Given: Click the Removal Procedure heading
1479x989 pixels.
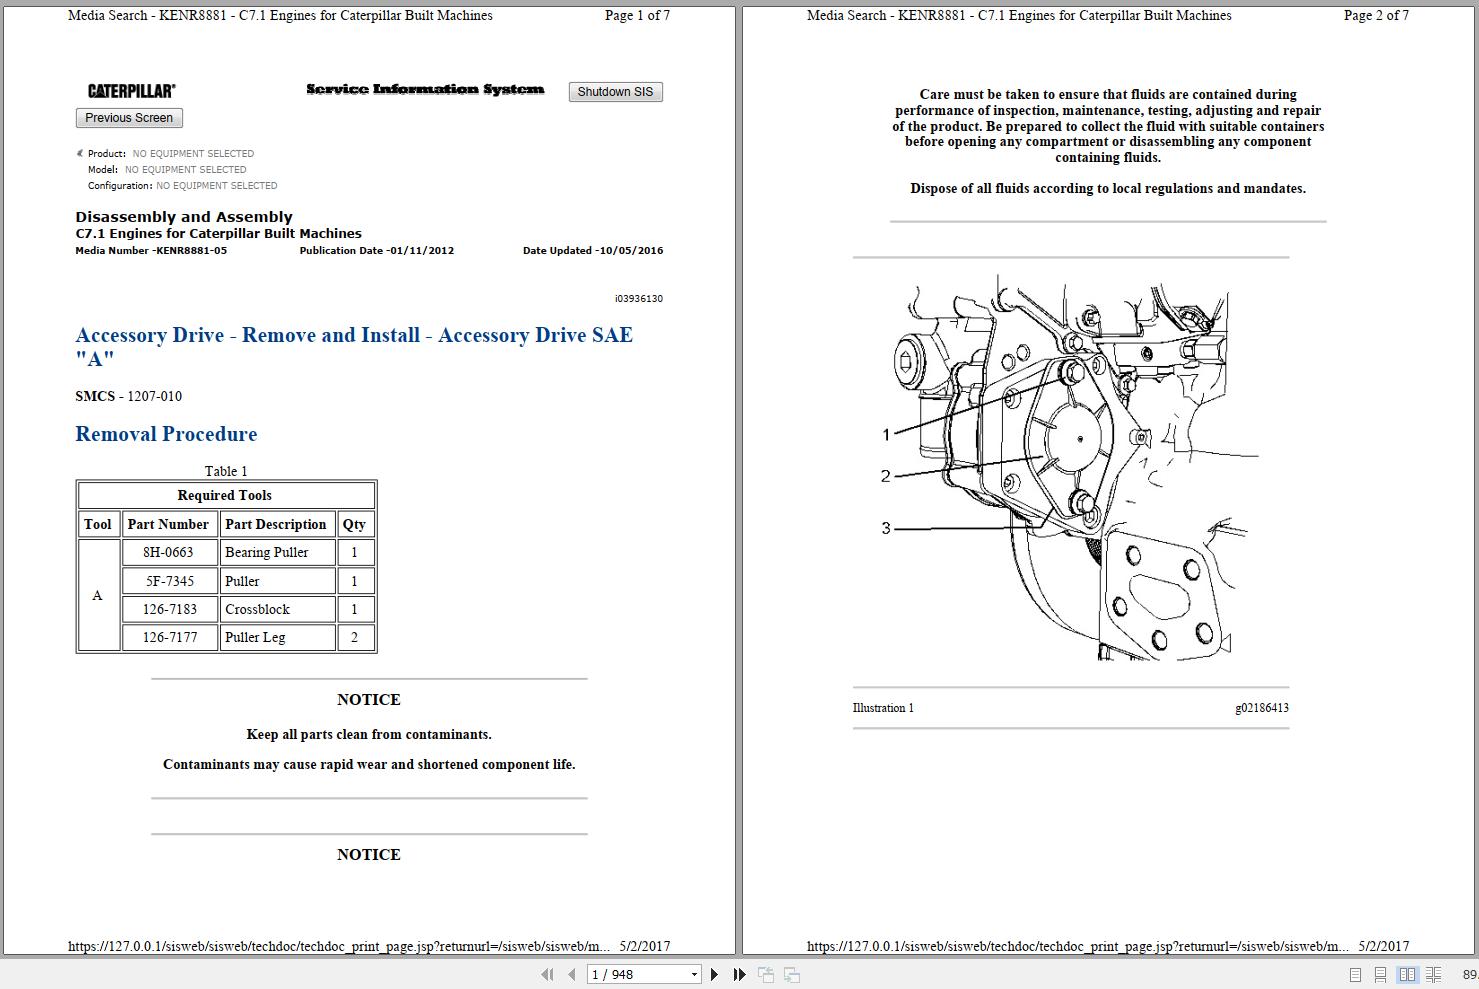Looking at the screenshot, I should click(x=166, y=434).
